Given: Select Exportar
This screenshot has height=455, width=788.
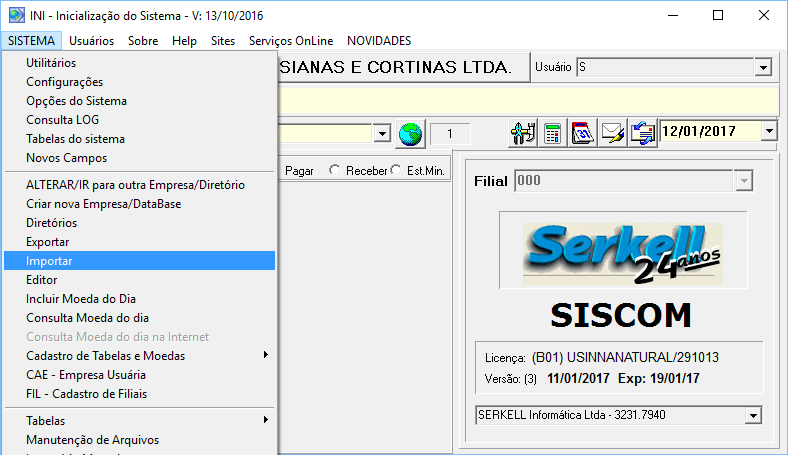Looking at the screenshot, I should (140, 242).
